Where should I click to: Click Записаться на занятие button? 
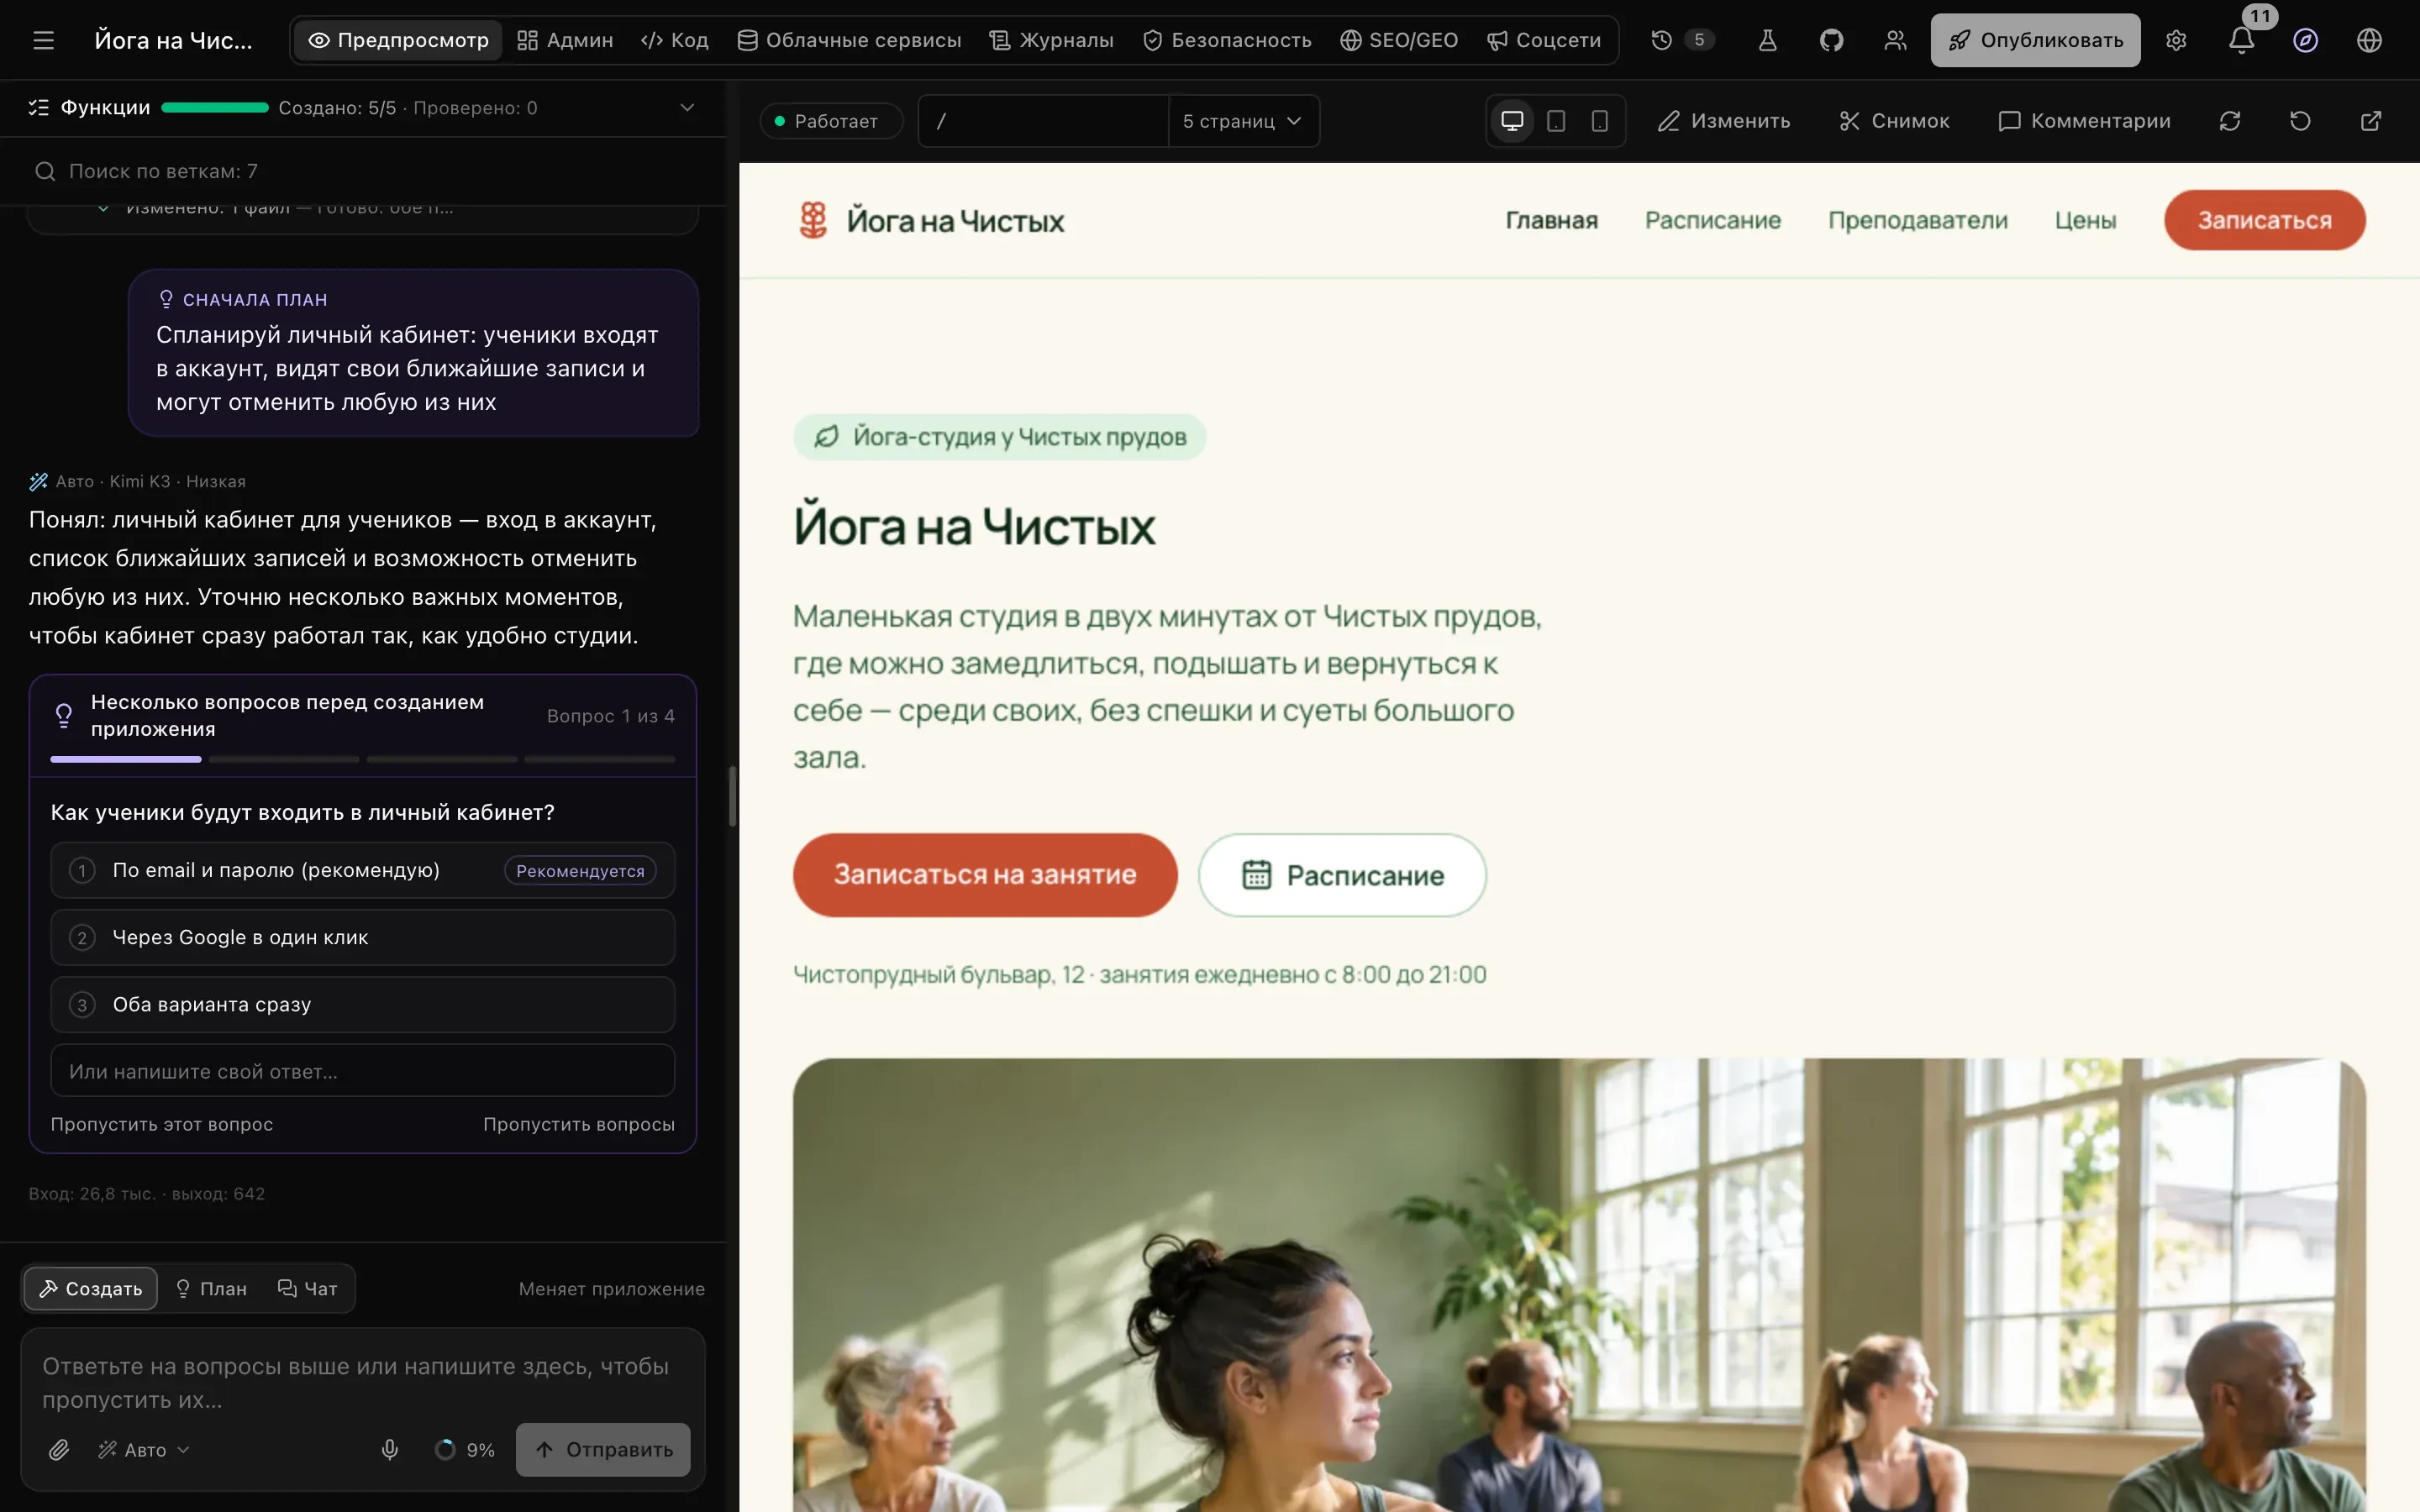point(985,875)
